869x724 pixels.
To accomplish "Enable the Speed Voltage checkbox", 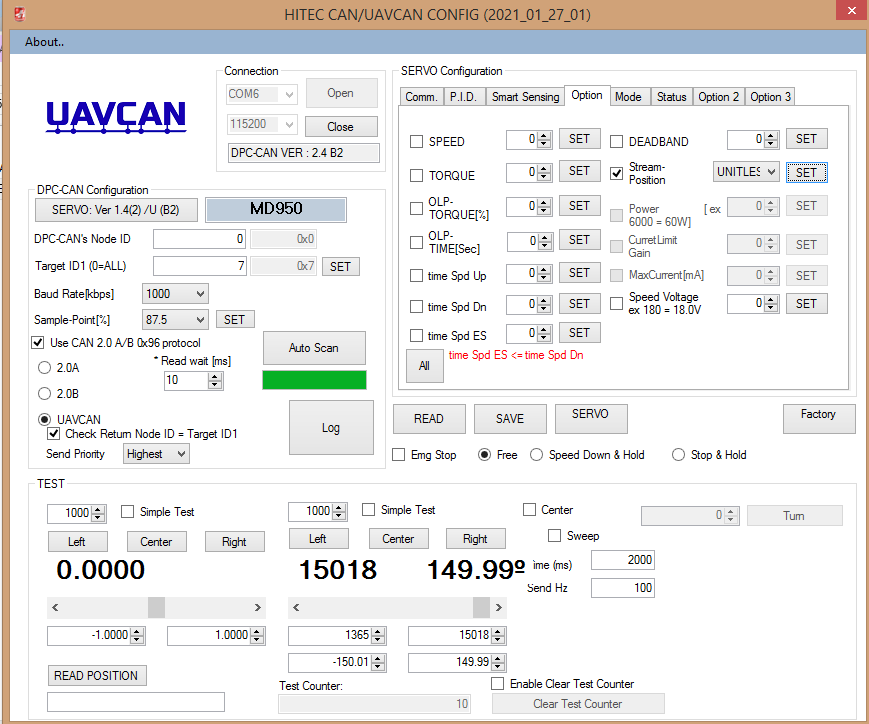I will 616,303.
